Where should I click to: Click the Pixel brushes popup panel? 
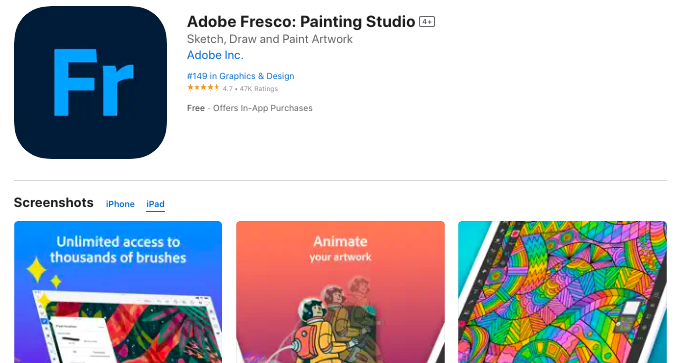pyautogui.click(x=81, y=341)
